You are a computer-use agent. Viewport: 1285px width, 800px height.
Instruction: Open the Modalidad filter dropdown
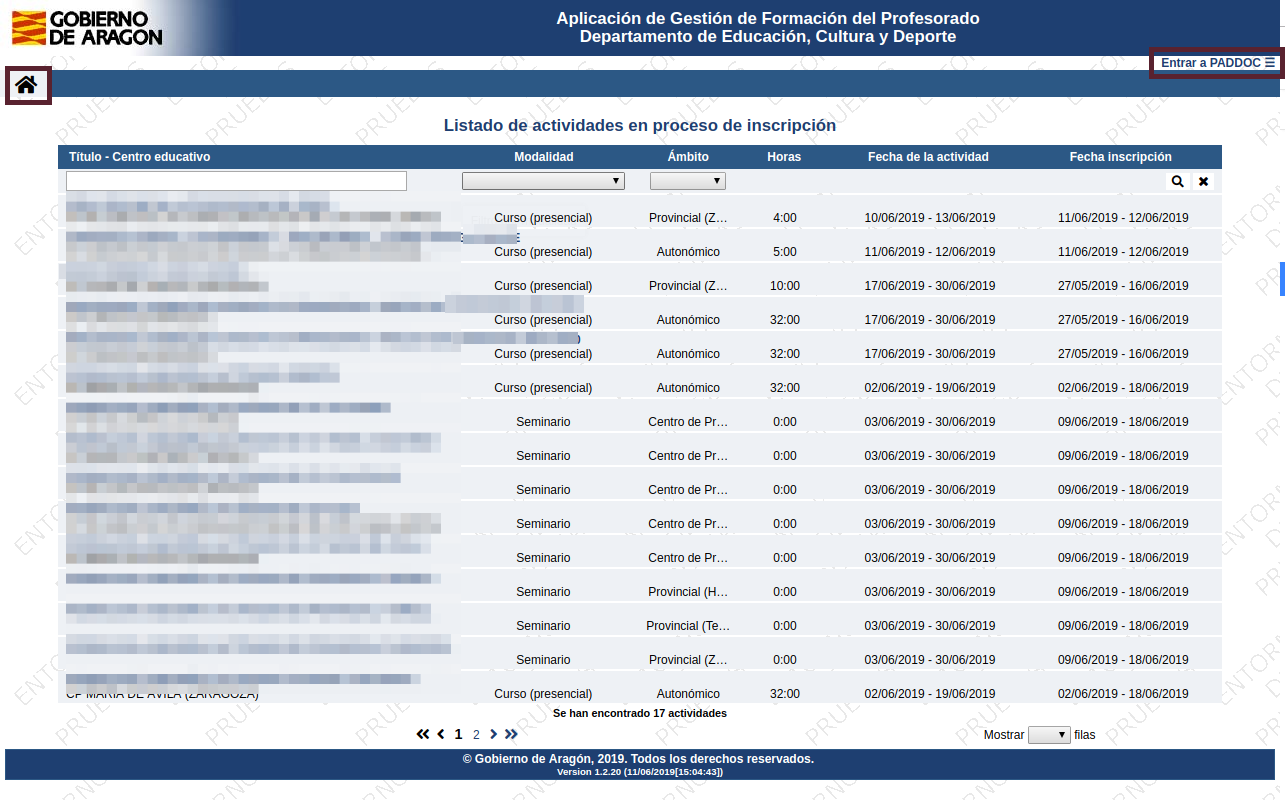[x=543, y=181]
